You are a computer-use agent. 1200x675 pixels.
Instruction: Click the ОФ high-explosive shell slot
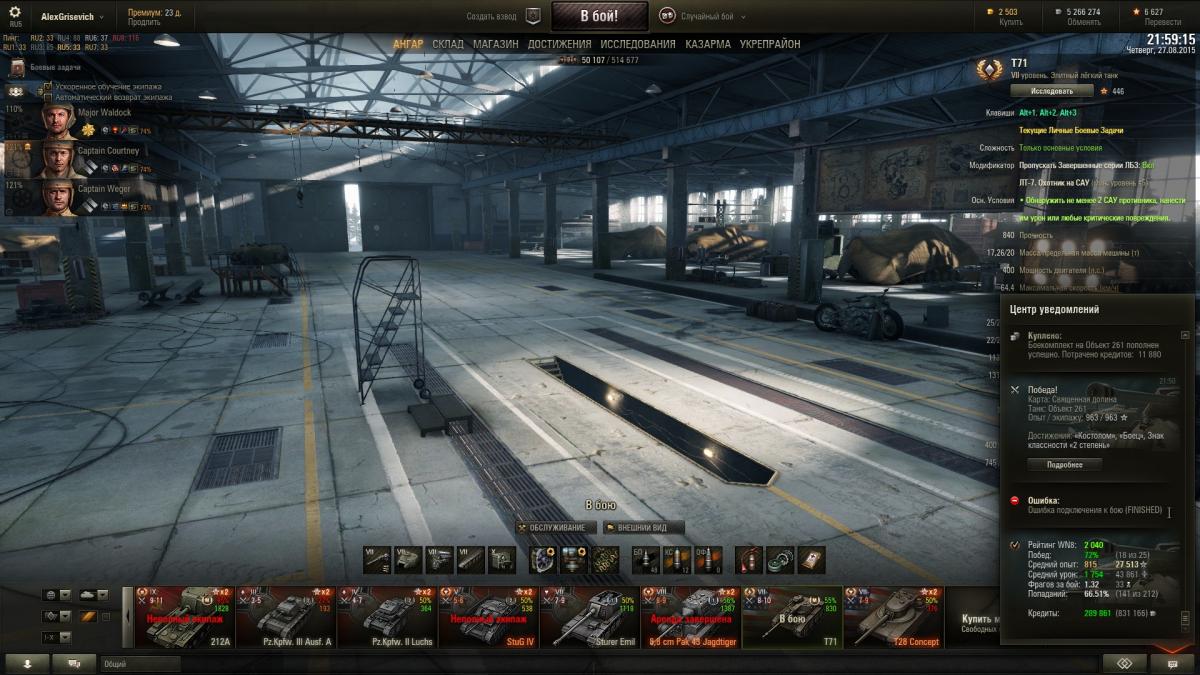click(708, 560)
